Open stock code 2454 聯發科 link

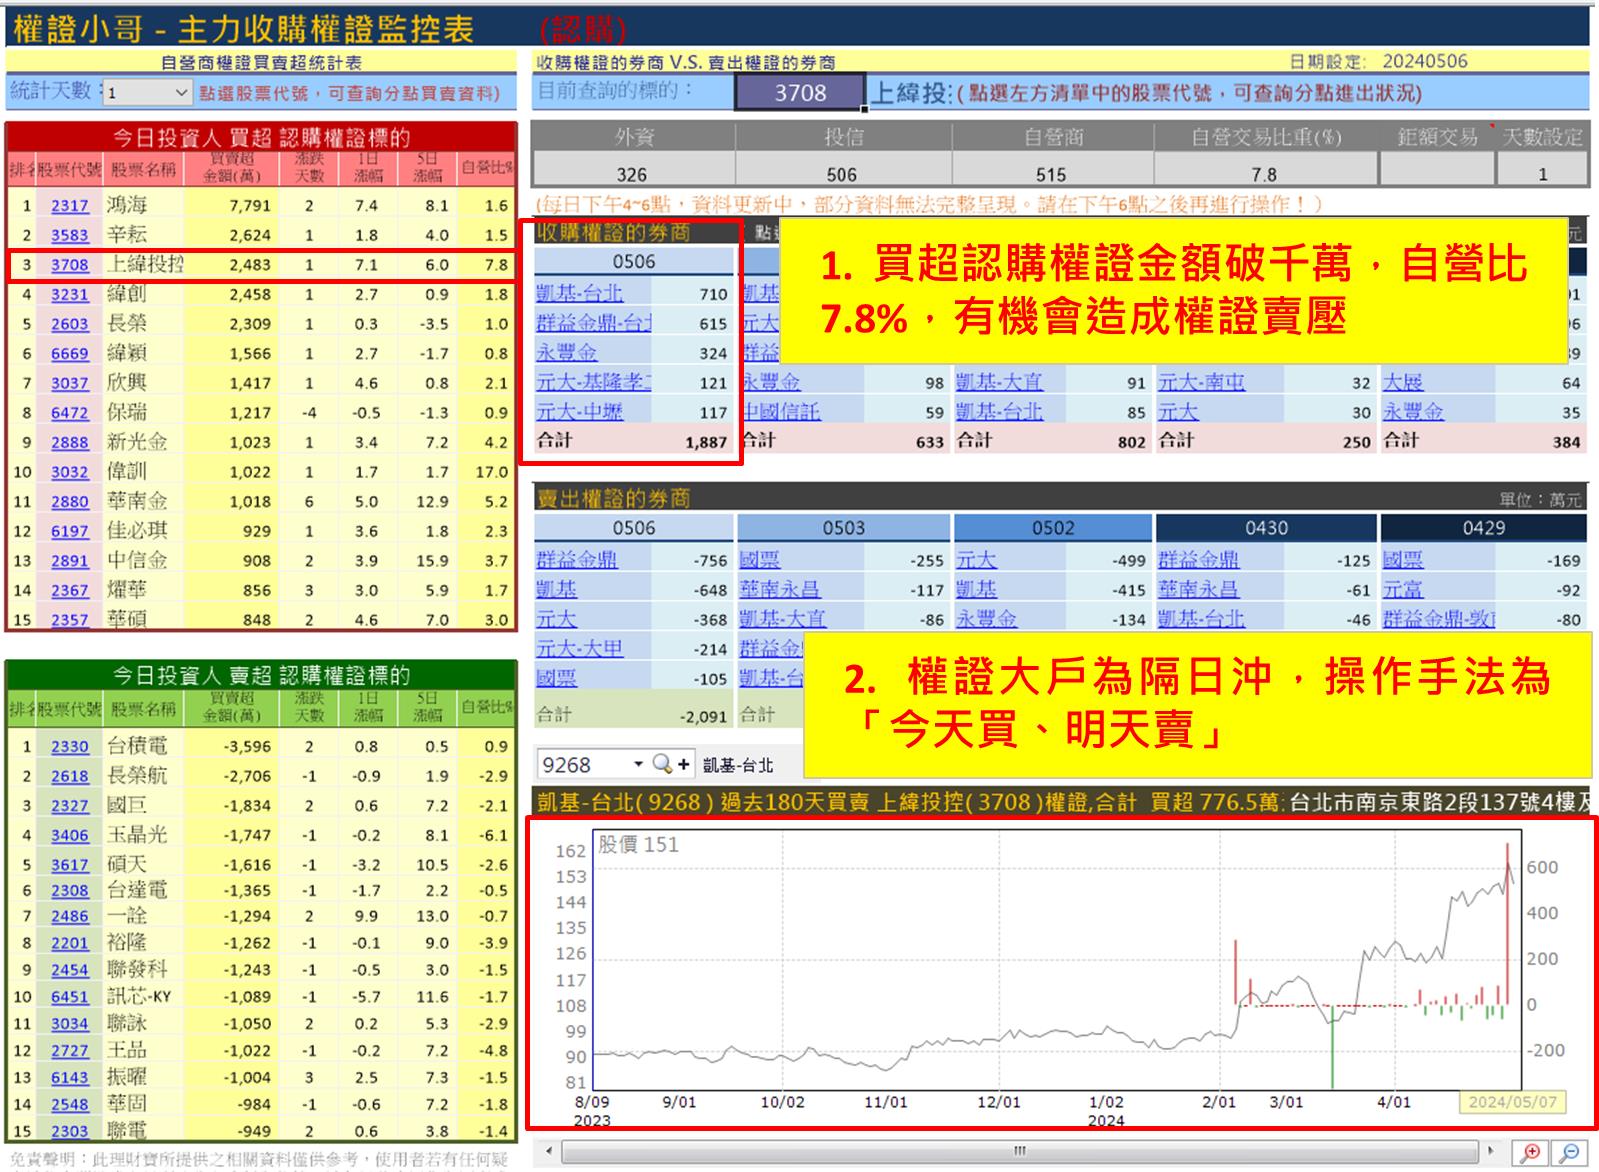click(x=70, y=970)
